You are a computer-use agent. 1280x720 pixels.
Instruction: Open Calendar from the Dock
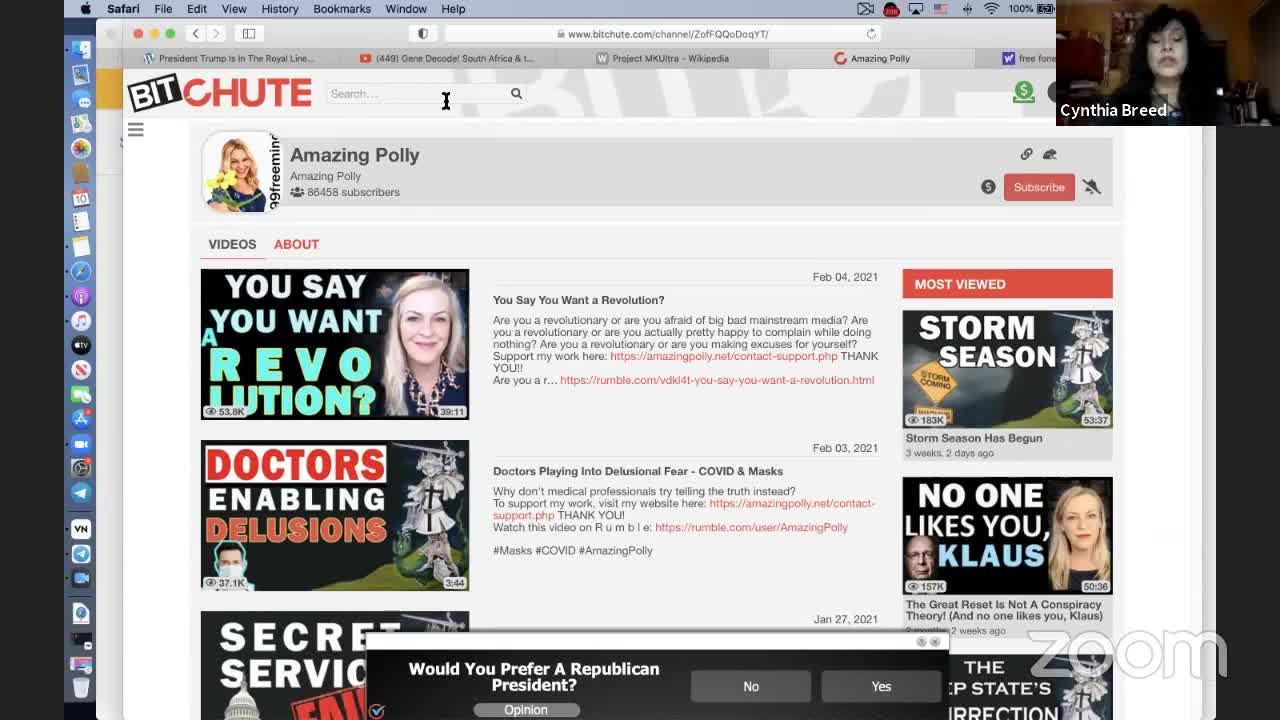[x=81, y=198]
